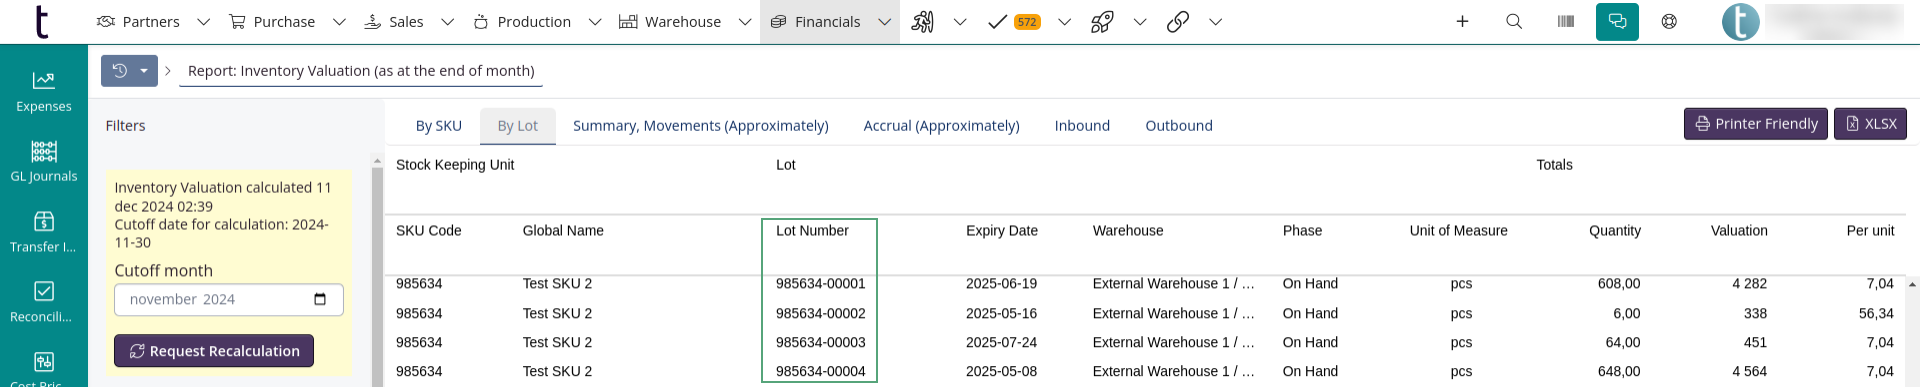Open the checkmark tasks icon with 572 badge
The image size is (1920, 387).
pos(1014,21)
